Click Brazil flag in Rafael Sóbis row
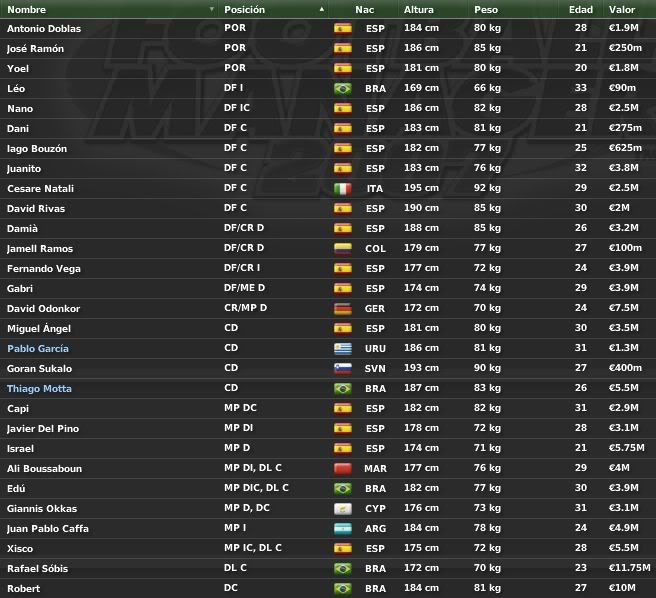The height and width of the screenshot is (598, 656). [343, 568]
